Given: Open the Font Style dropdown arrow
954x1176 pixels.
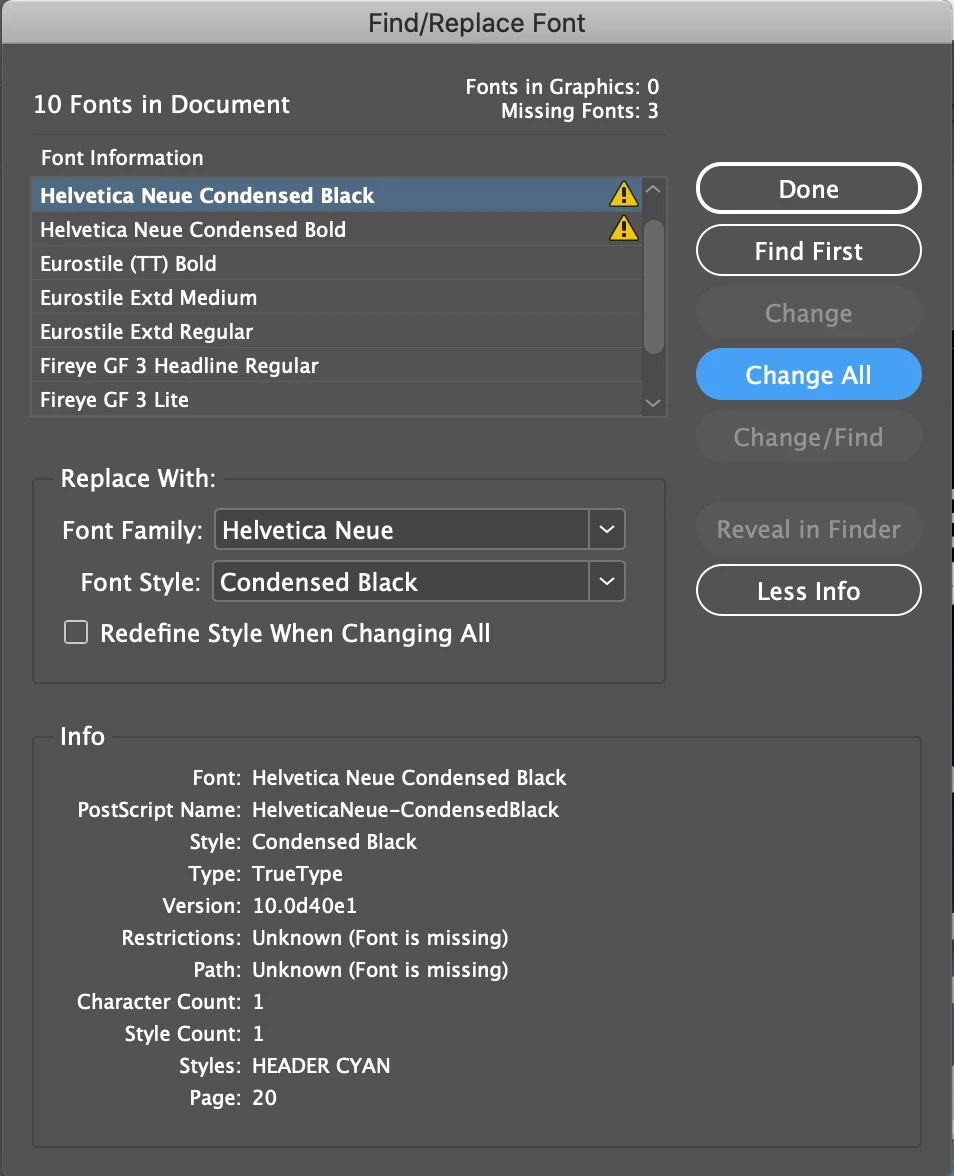Looking at the screenshot, I should 607,581.
